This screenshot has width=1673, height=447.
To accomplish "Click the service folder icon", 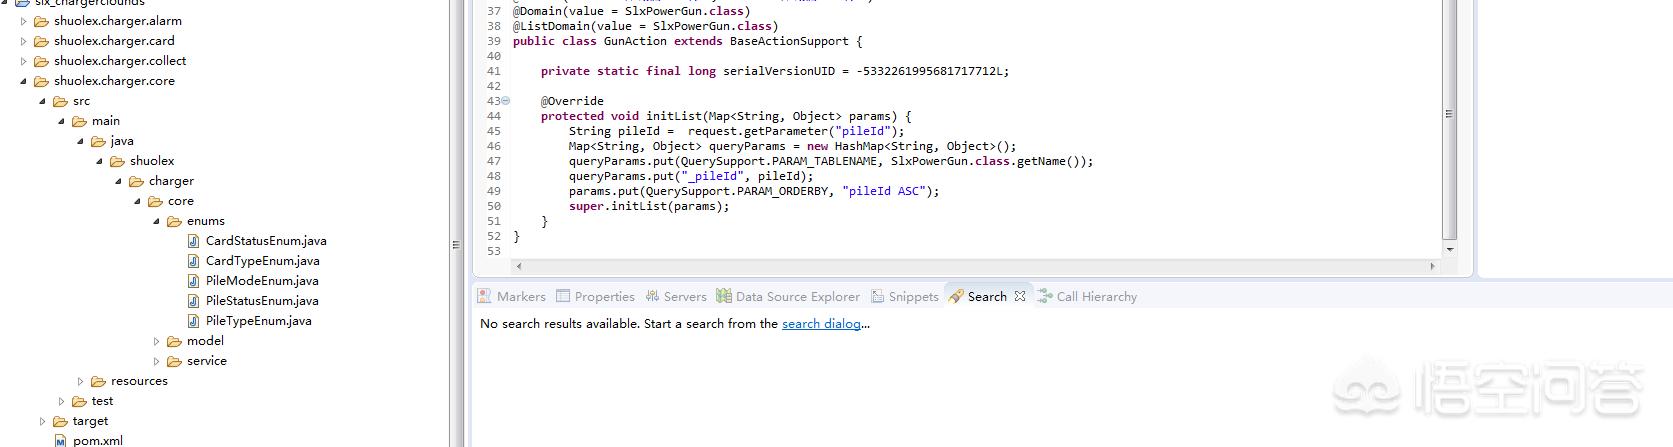I will (174, 361).
